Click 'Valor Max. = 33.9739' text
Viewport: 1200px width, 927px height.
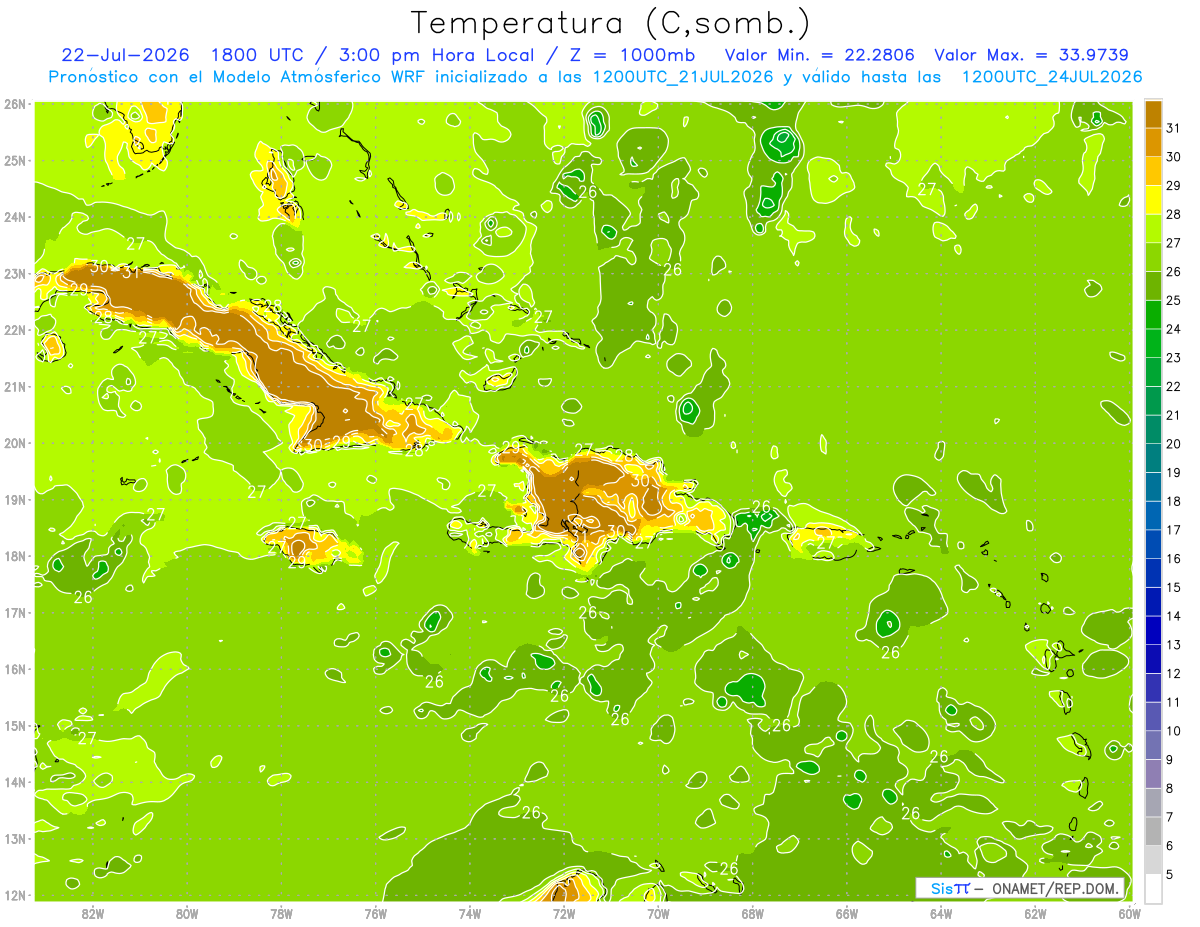1032,55
